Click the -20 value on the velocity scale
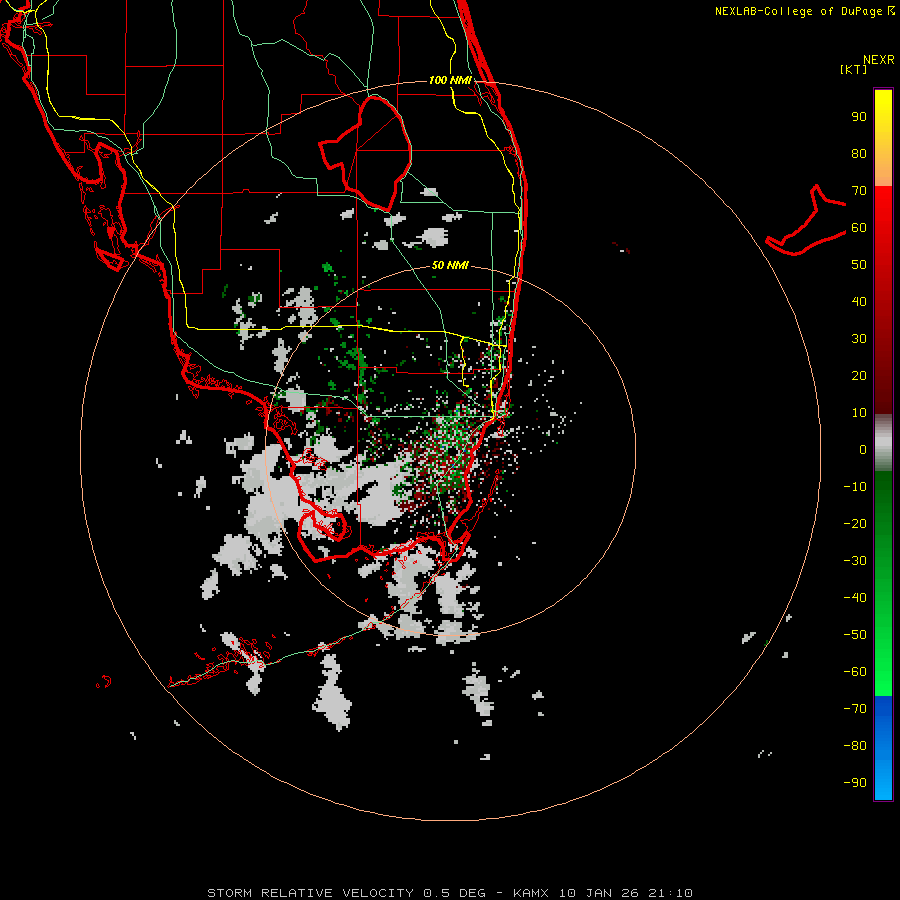The width and height of the screenshot is (900, 900). pos(855,523)
